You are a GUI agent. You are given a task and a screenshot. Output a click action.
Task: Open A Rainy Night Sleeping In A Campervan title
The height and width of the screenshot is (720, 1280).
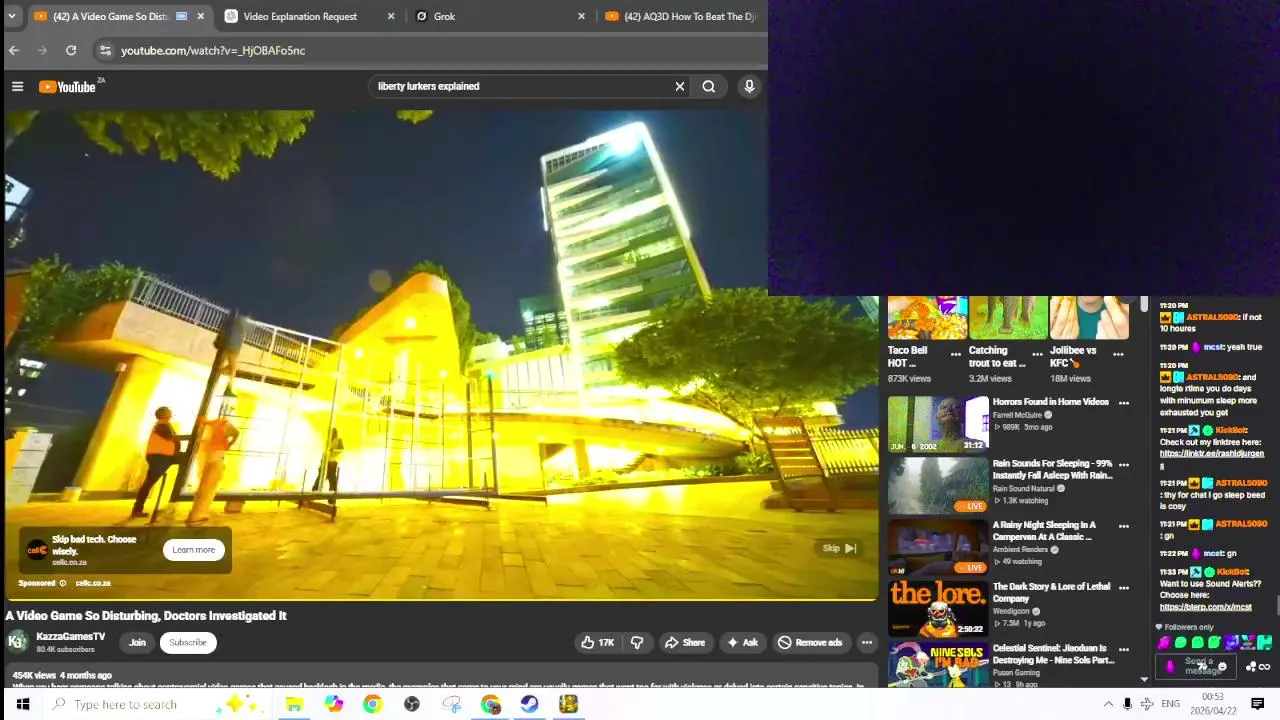[1044, 531]
